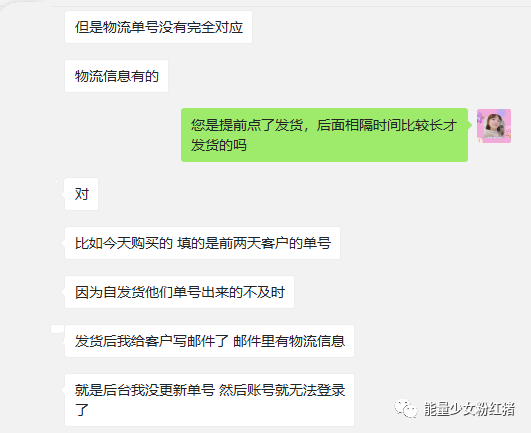Click the text 然后账号就无法登录
The image size is (531, 433).
[x=282, y=390]
